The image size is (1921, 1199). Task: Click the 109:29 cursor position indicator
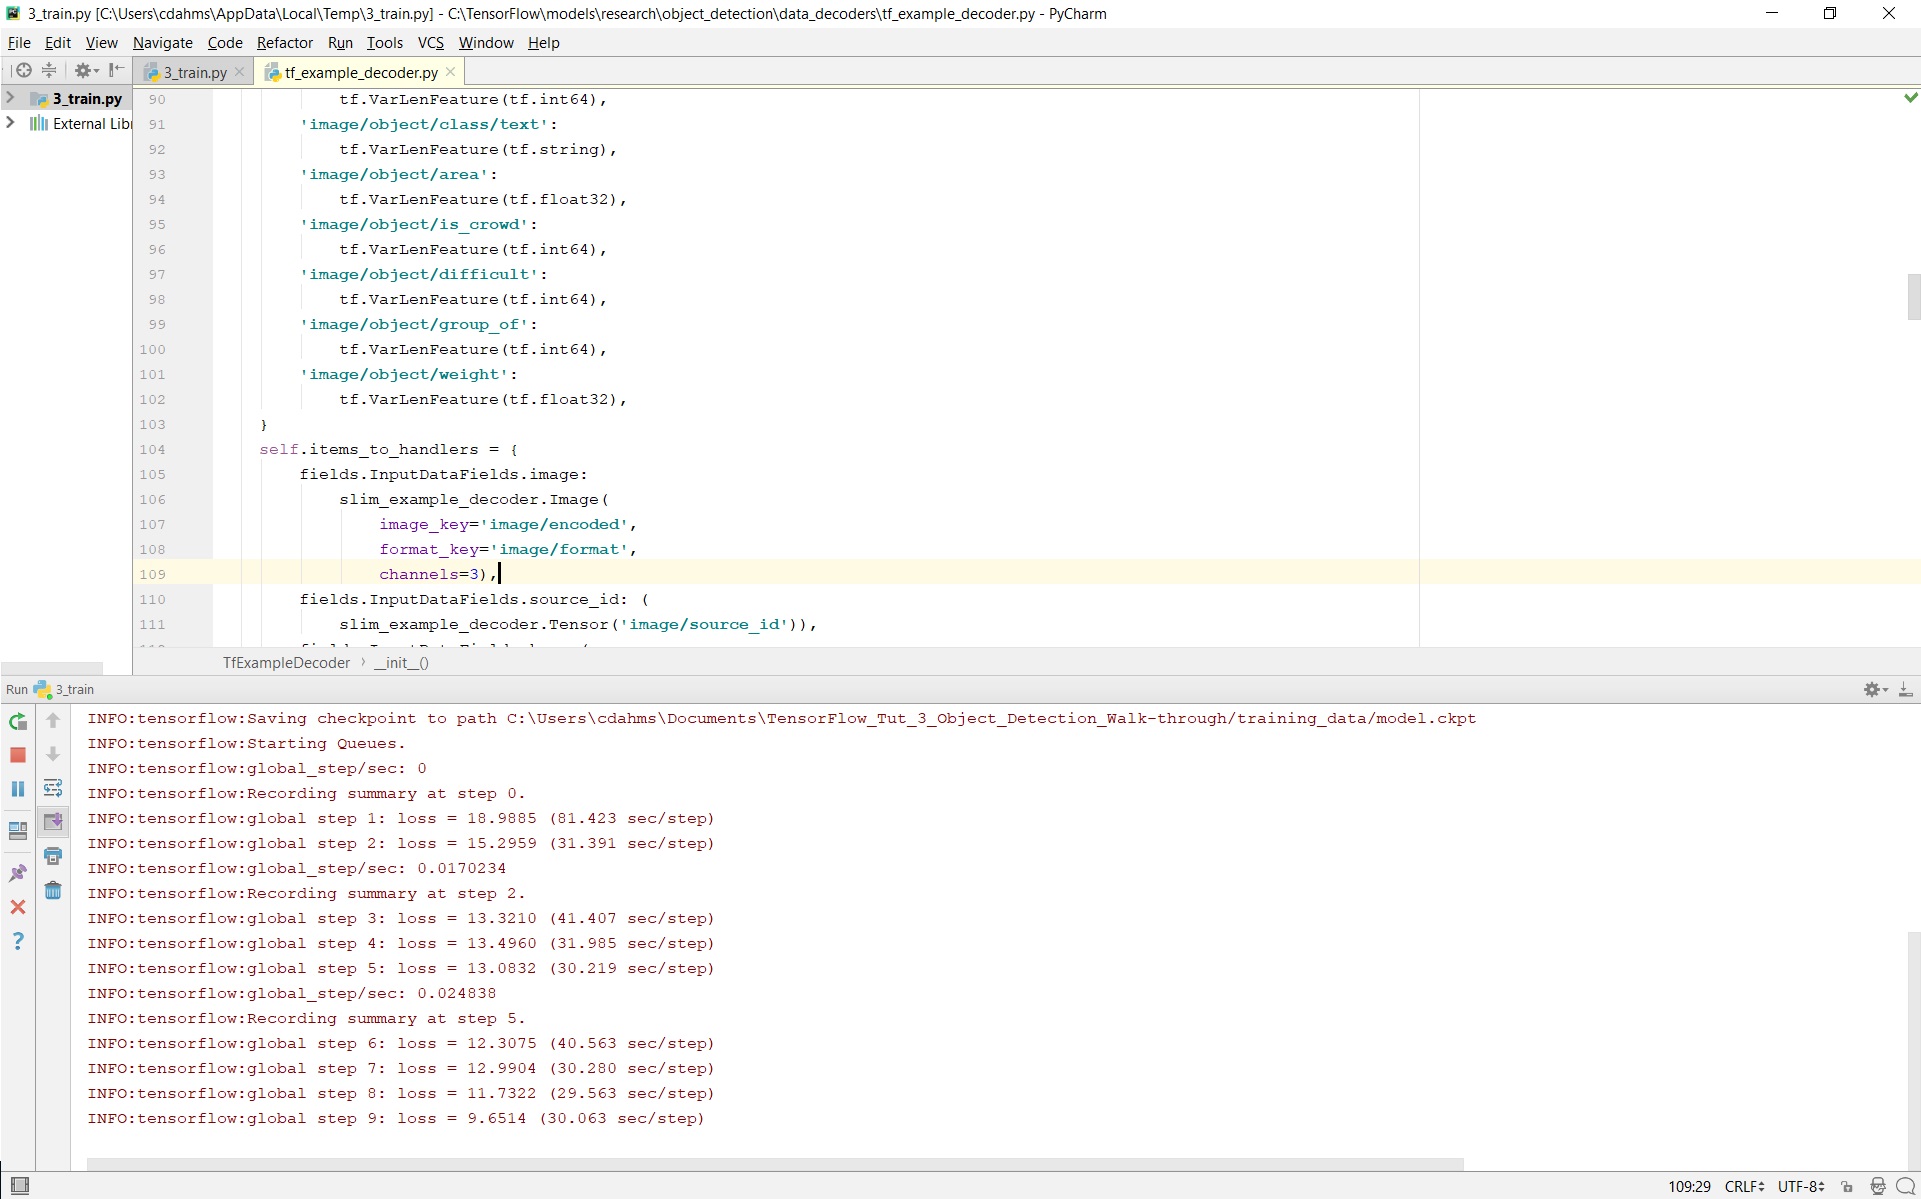pyautogui.click(x=1689, y=1187)
